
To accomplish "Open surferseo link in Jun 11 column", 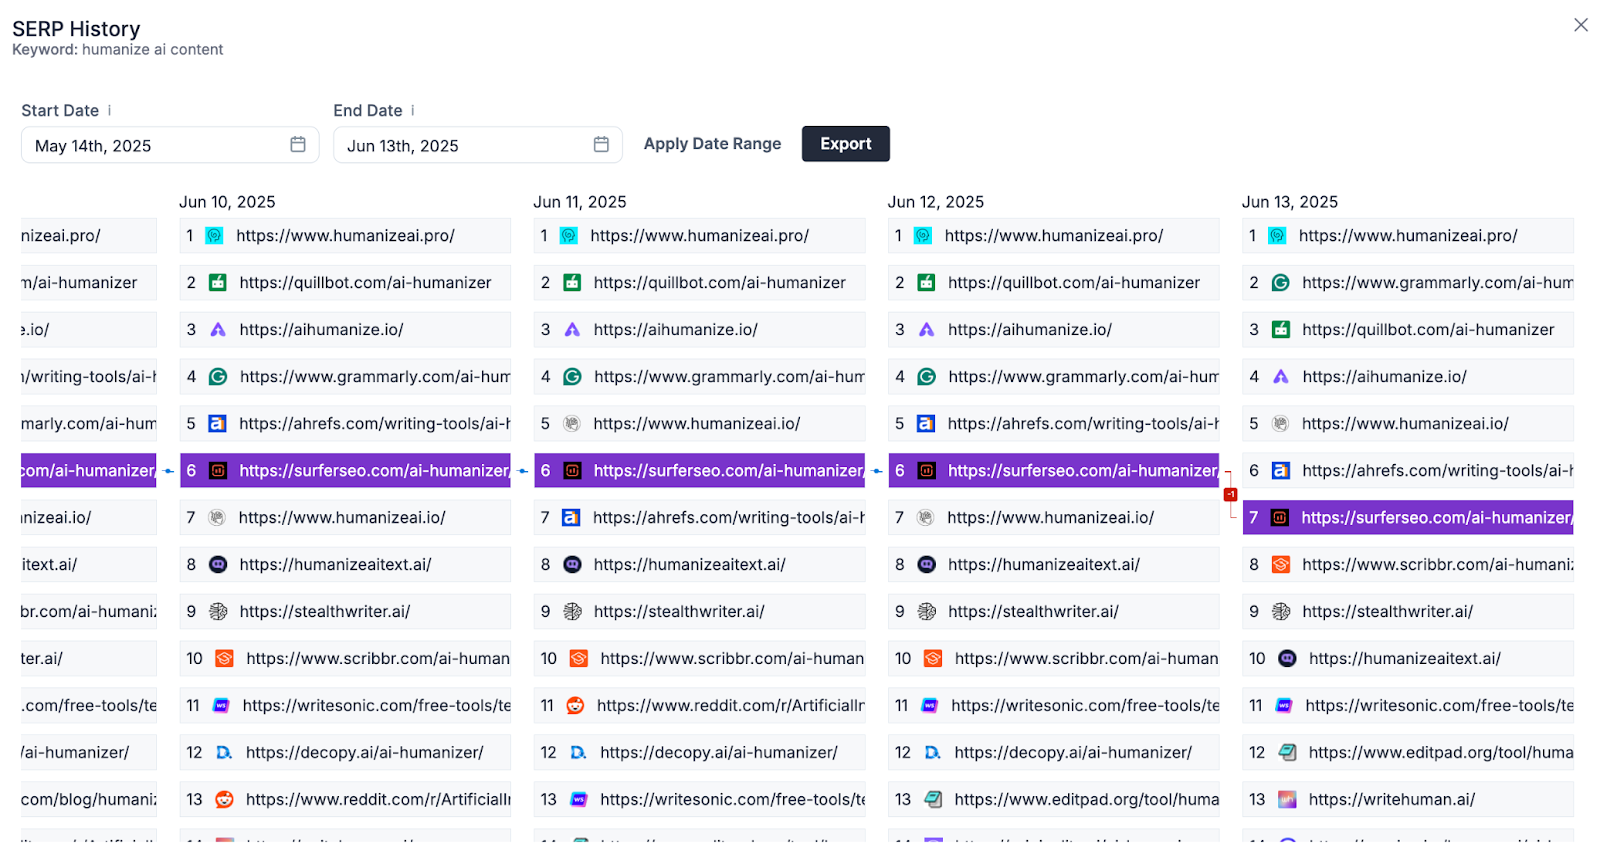I will 729,471.
